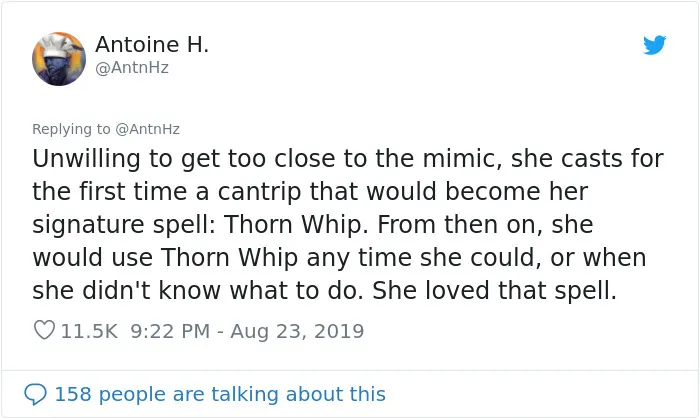Click the 11.5K like count

coord(89,331)
